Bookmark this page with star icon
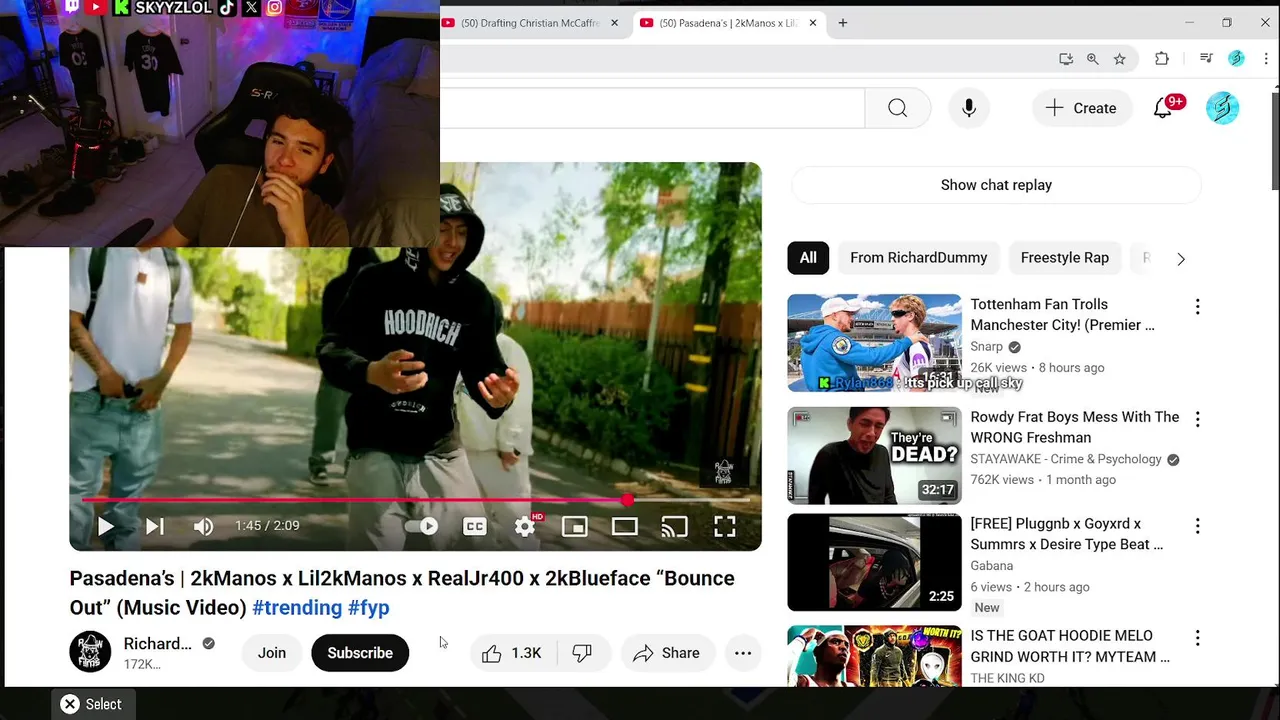Image resolution: width=1280 pixels, height=720 pixels. (1120, 59)
